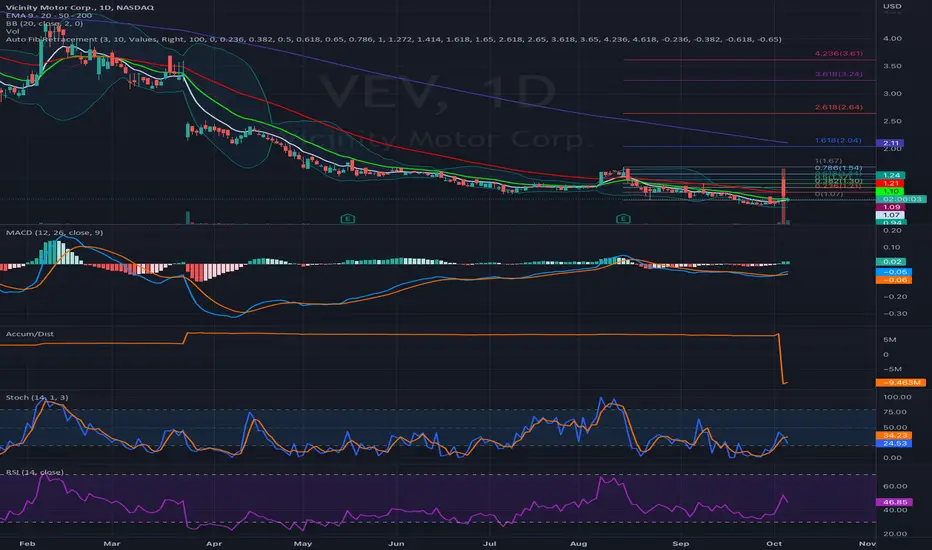Viewport: 932px width, 550px height.
Task: Click the 46.85 RSI value tag
Action: coord(894,502)
